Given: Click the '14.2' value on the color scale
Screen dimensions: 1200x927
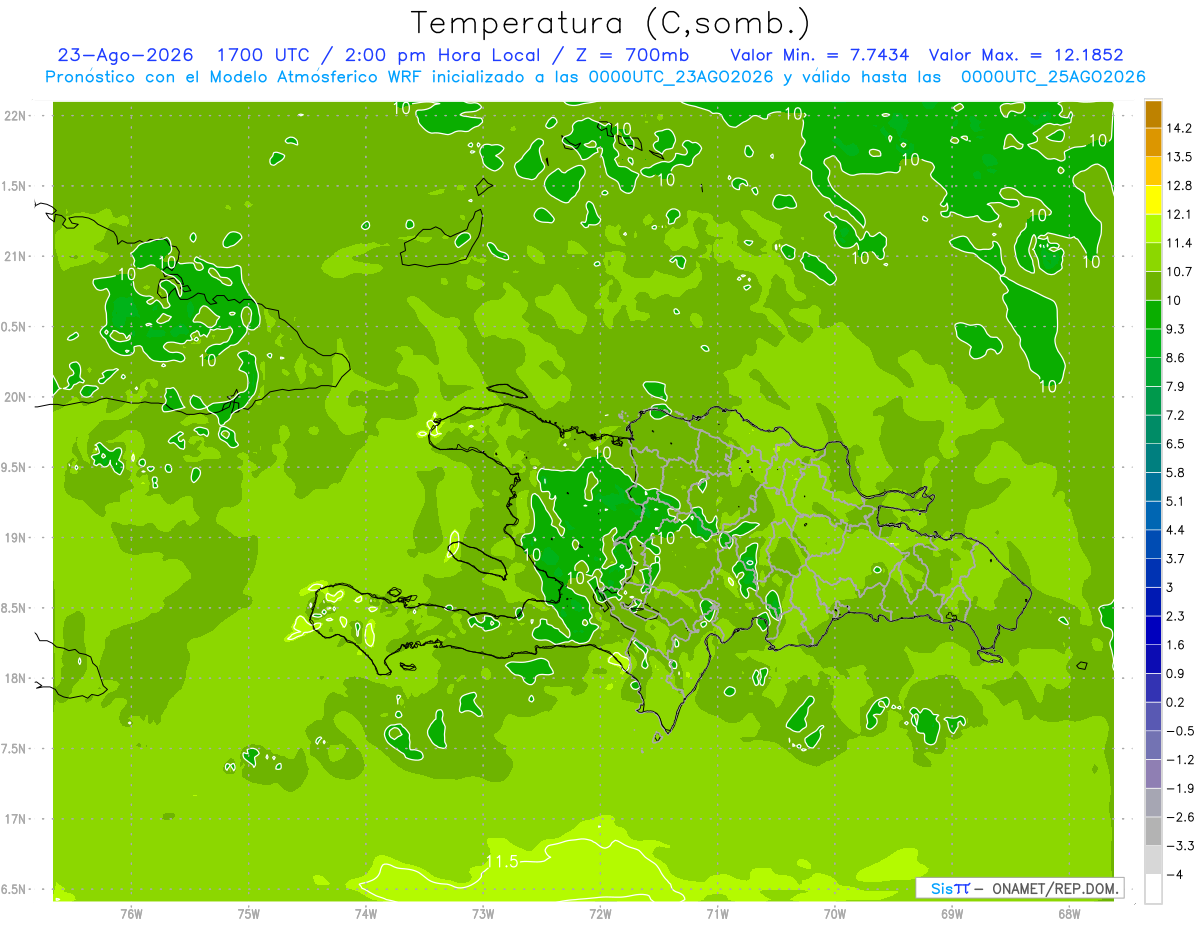Looking at the screenshot, I should point(1179,128).
